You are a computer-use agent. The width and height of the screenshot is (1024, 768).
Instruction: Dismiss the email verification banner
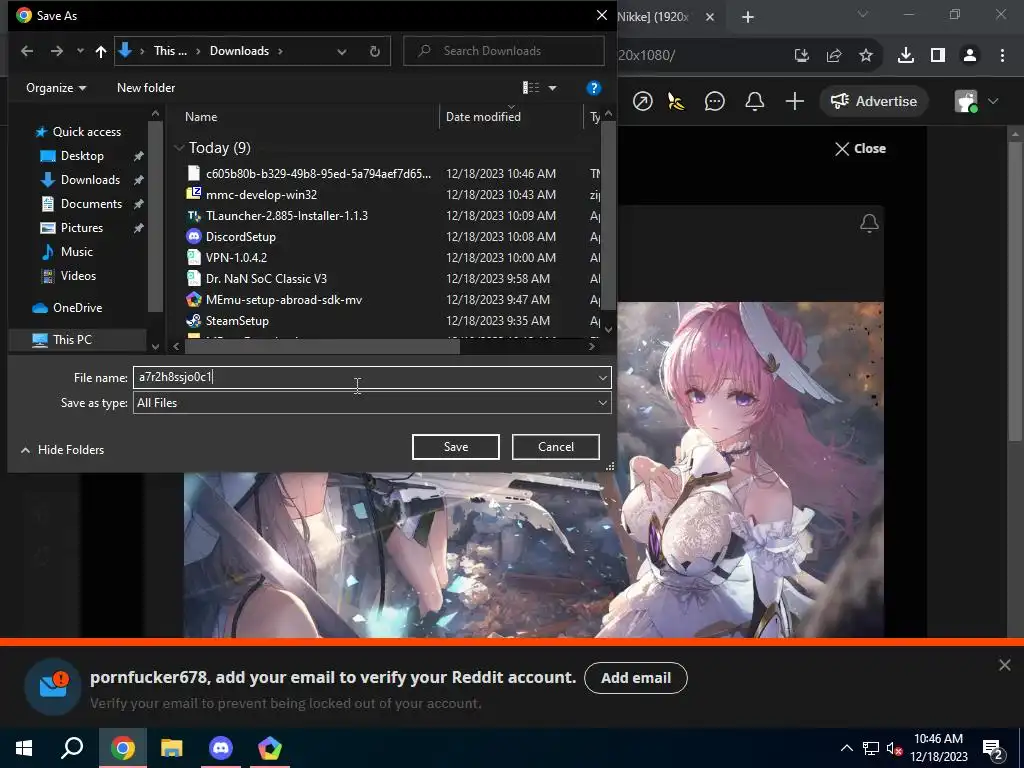click(1004, 665)
